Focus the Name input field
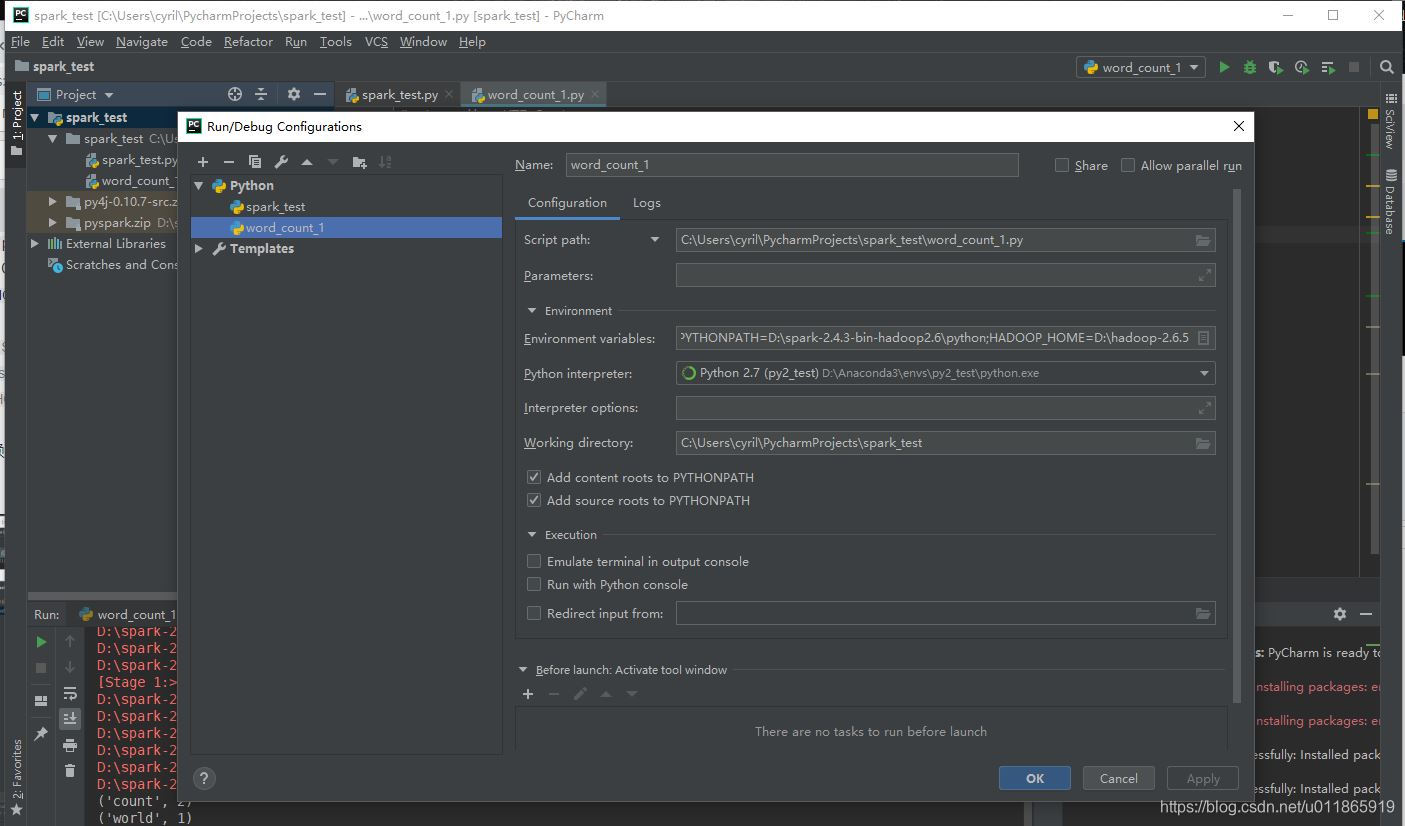The height and width of the screenshot is (826, 1405). click(x=792, y=165)
